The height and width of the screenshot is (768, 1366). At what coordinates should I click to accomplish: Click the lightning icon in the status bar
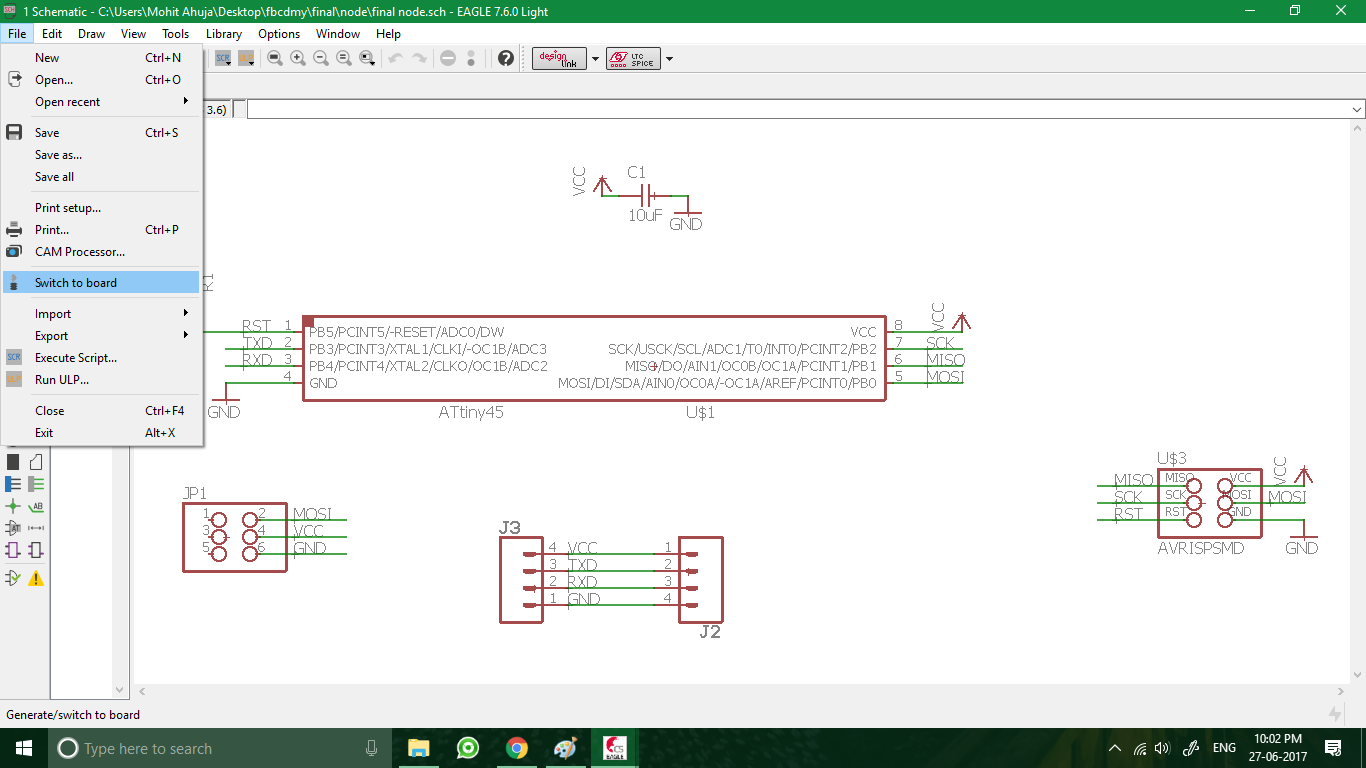[x=1335, y=714]
